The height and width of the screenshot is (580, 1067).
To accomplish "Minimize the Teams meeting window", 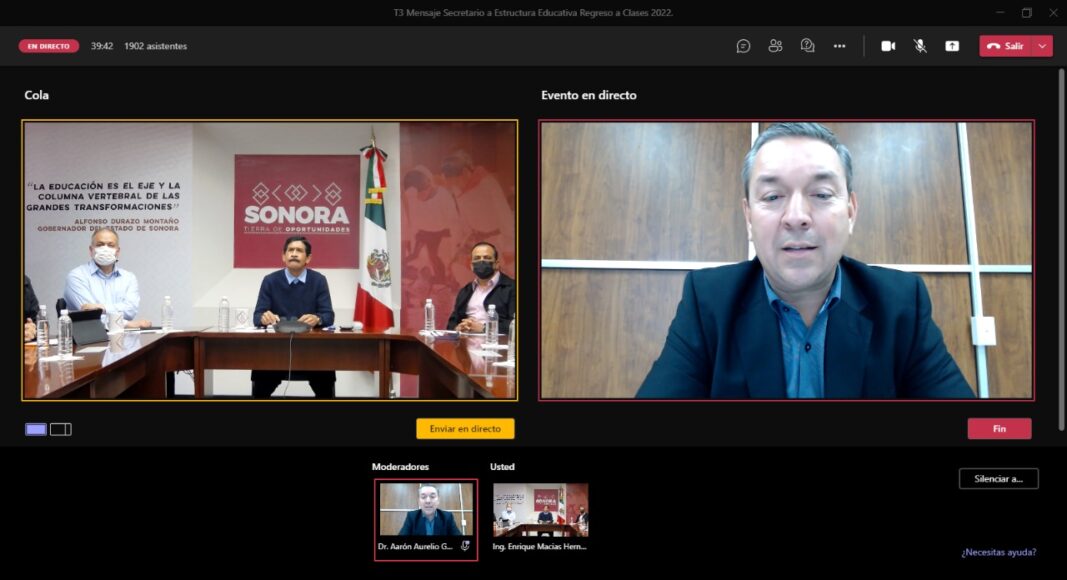I will click(x=1000, y=12).
